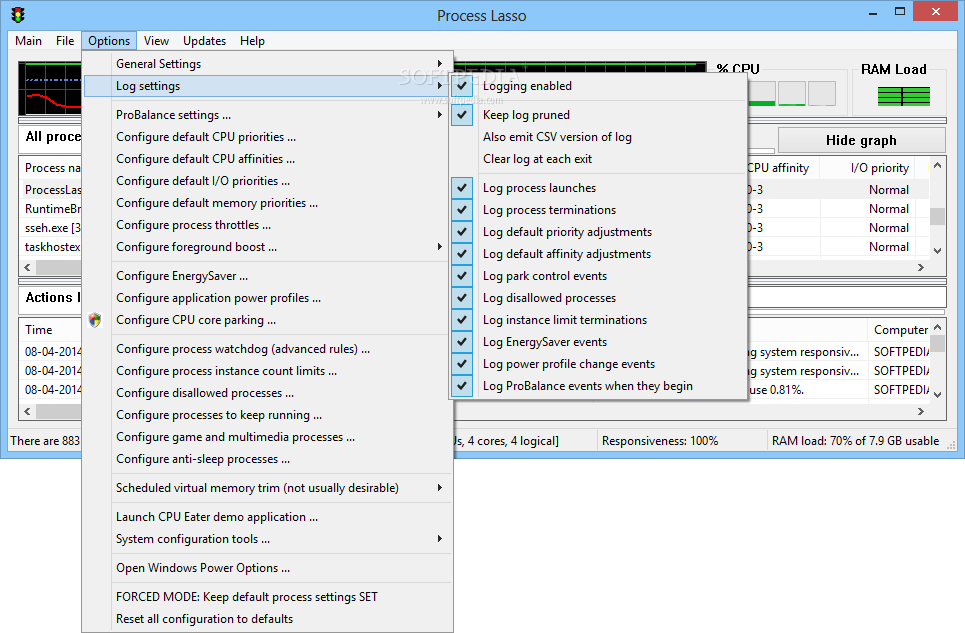
Task: Uncheck Log process launches
Action: (x=462, y=188)
